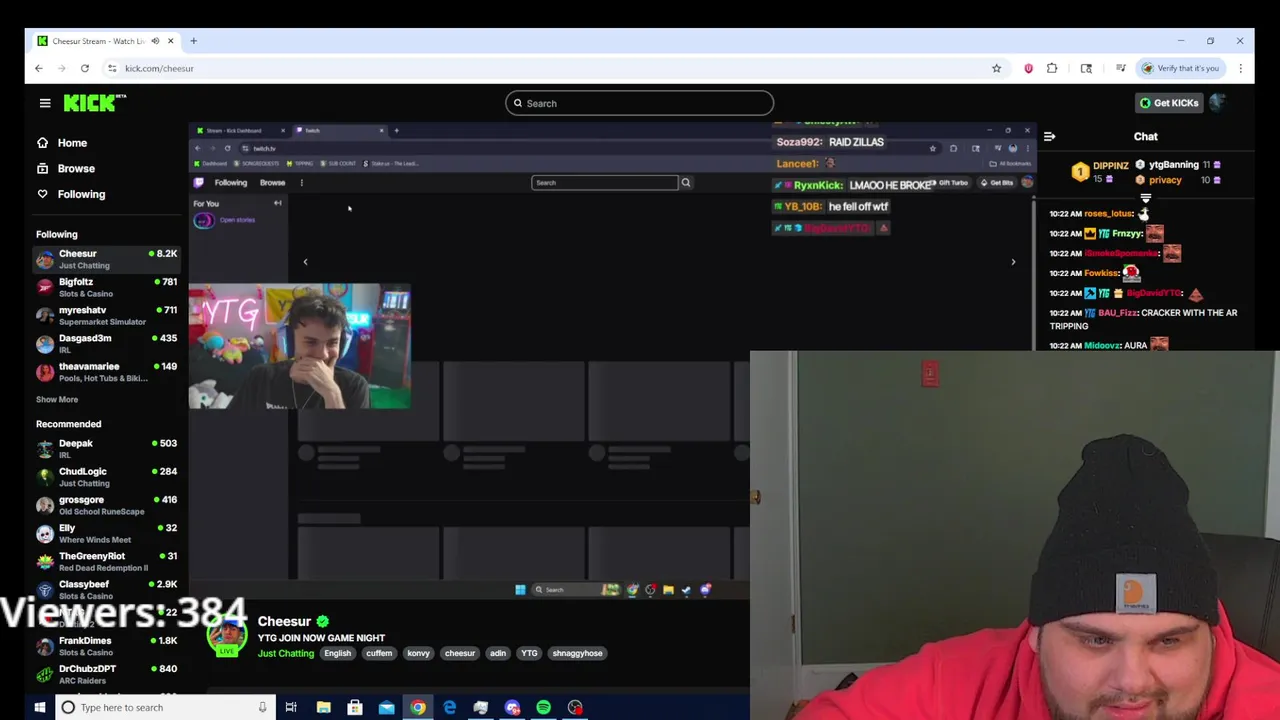Select the English tag

(337, 653)
